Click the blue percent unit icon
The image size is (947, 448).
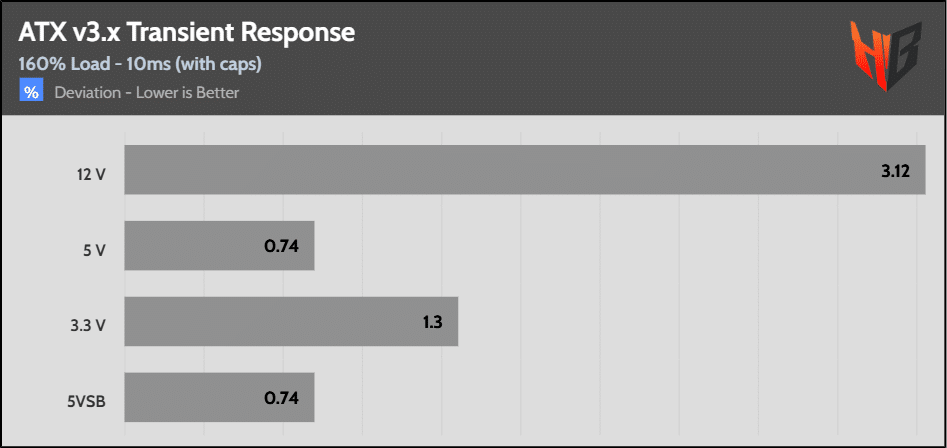tap(31, 93)
